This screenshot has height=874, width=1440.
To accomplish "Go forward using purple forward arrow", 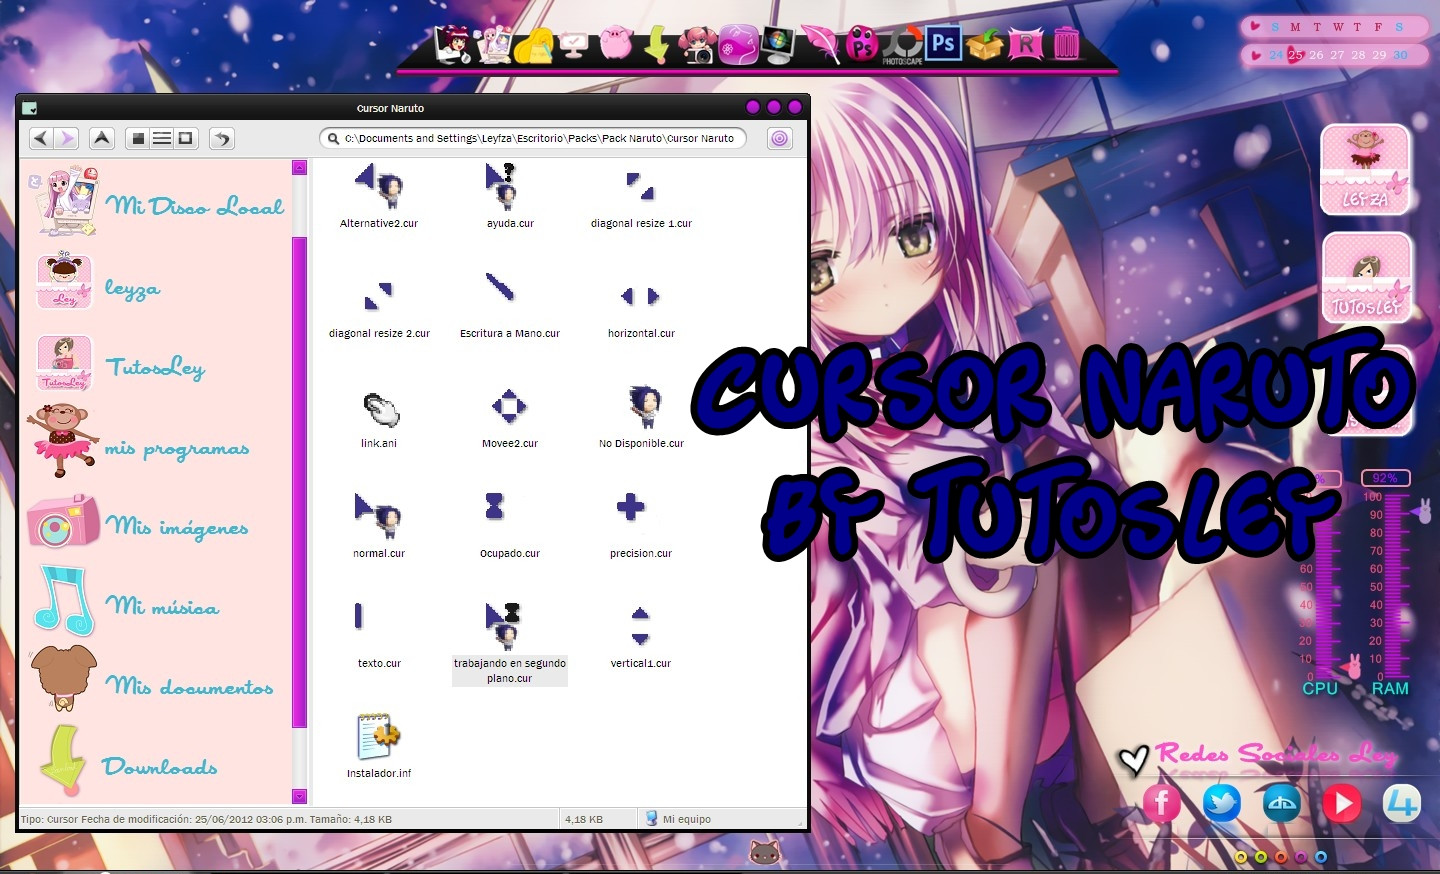I will point(66,138).
